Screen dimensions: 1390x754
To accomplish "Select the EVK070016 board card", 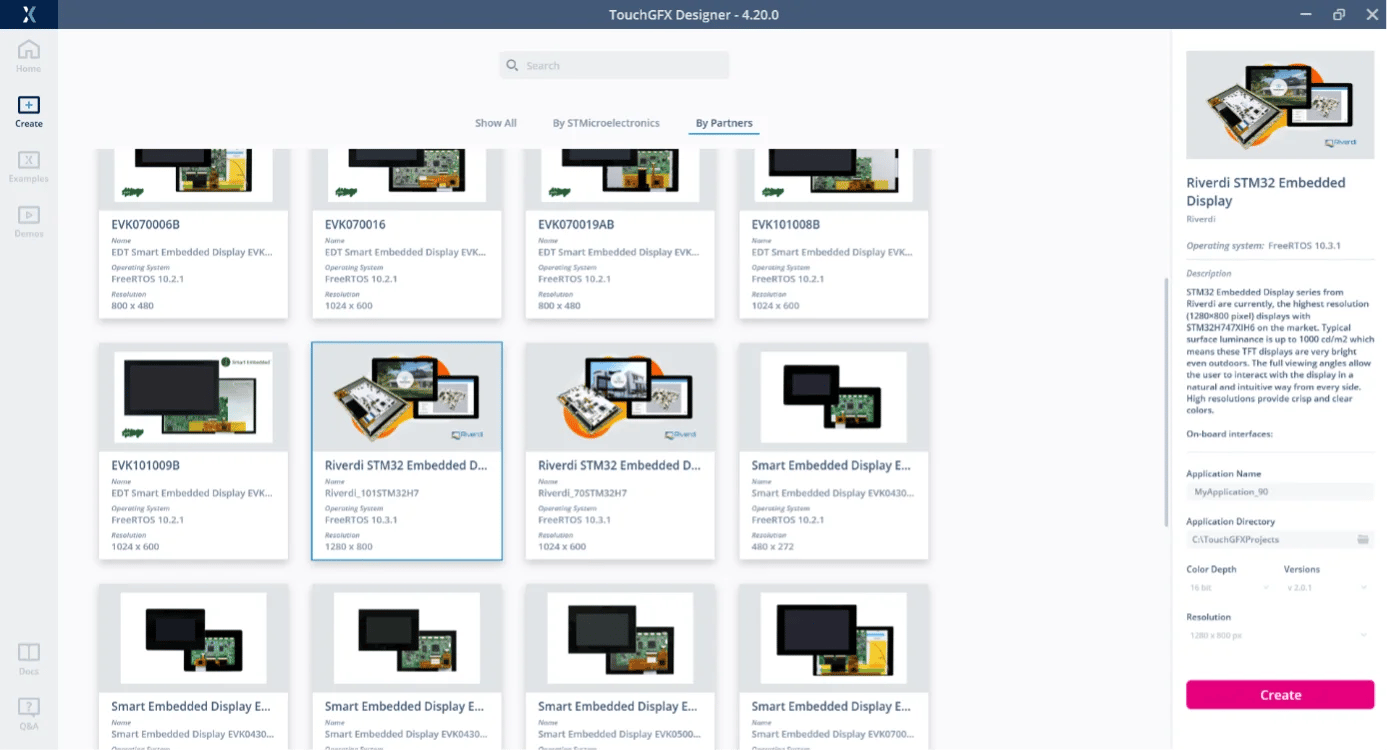I will 406,234.
